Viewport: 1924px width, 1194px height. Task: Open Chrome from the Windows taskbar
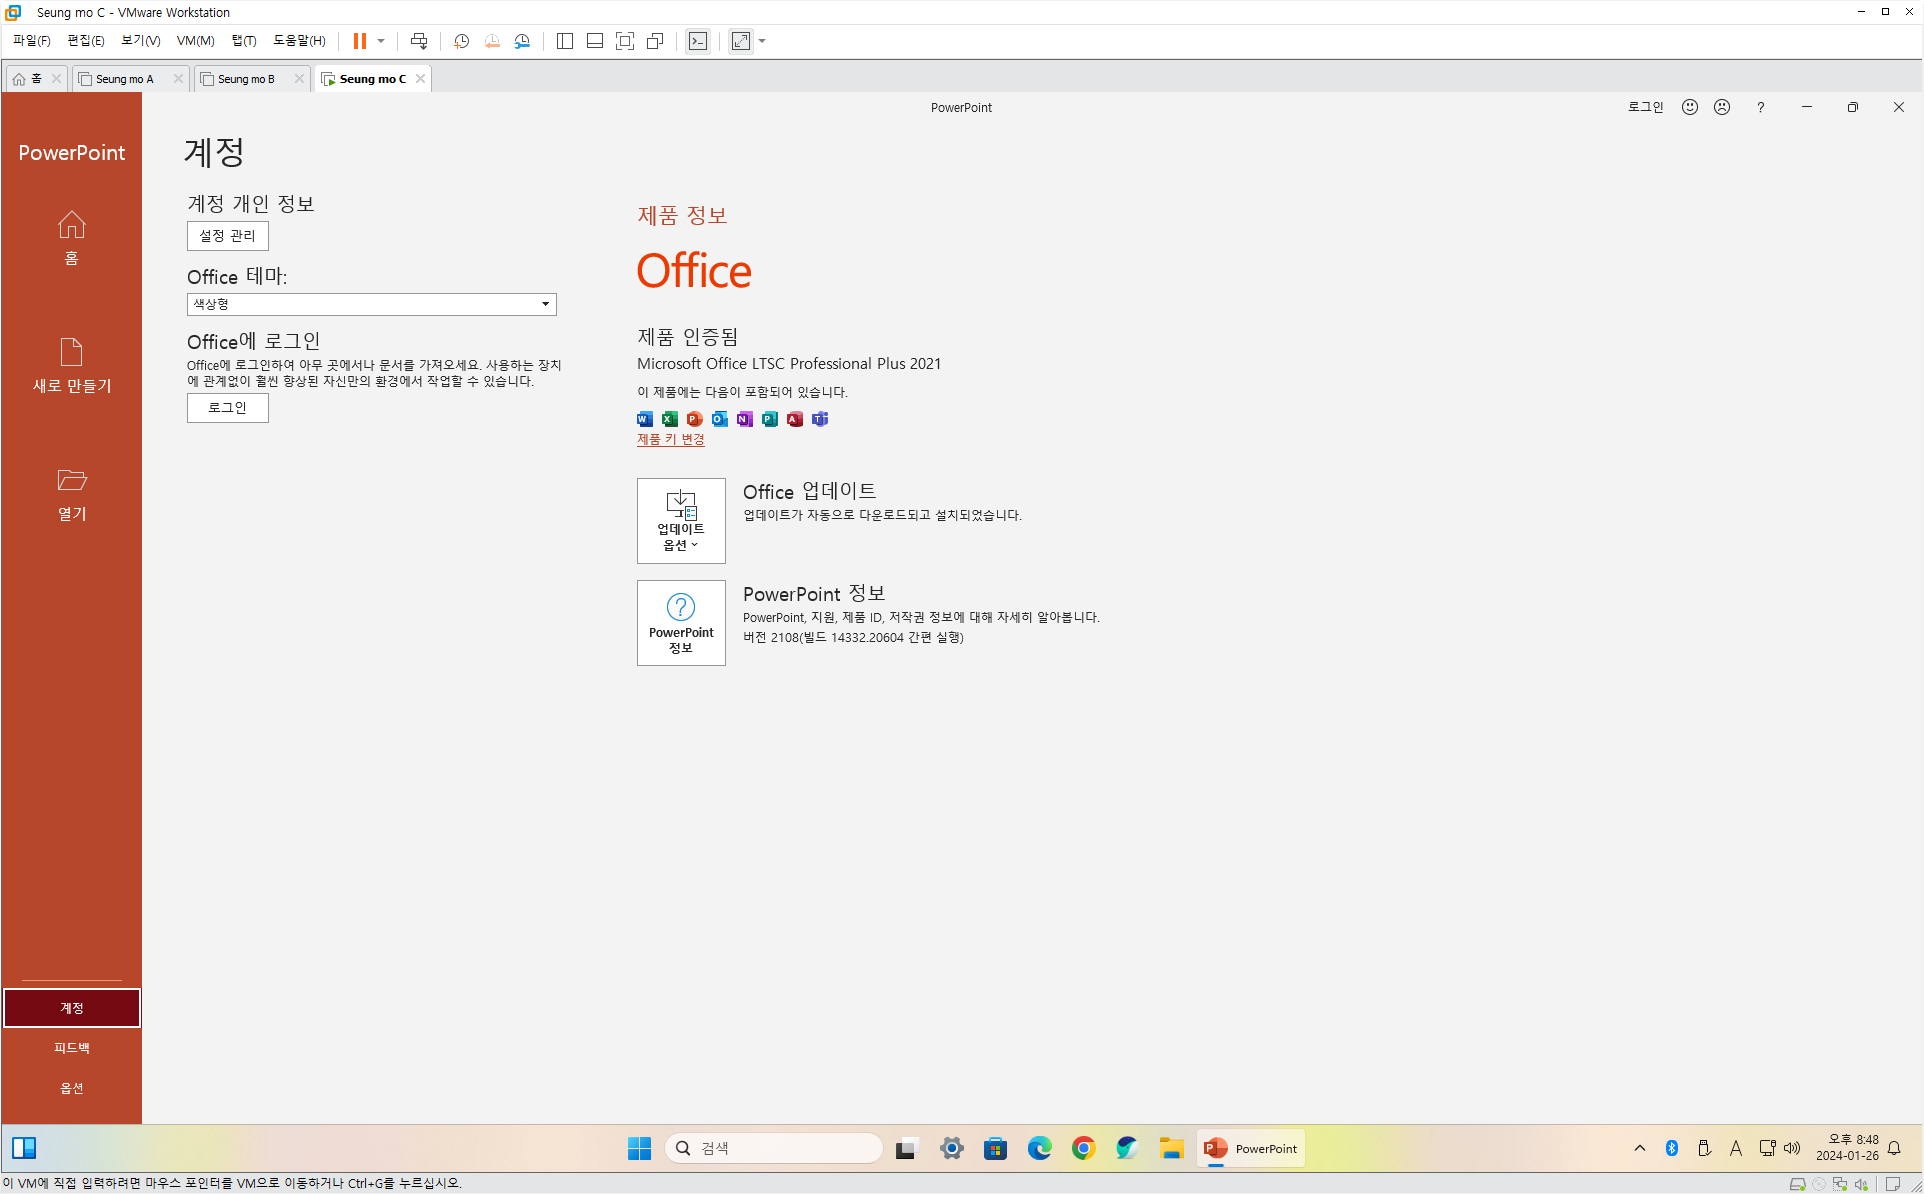(x=1083, y=1148)
